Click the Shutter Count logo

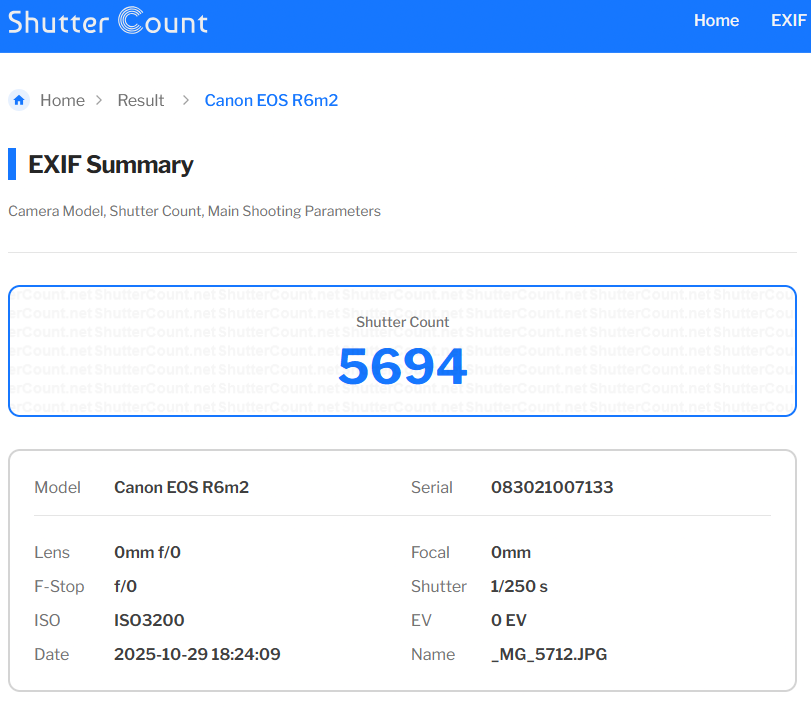(x=108, y=21)
